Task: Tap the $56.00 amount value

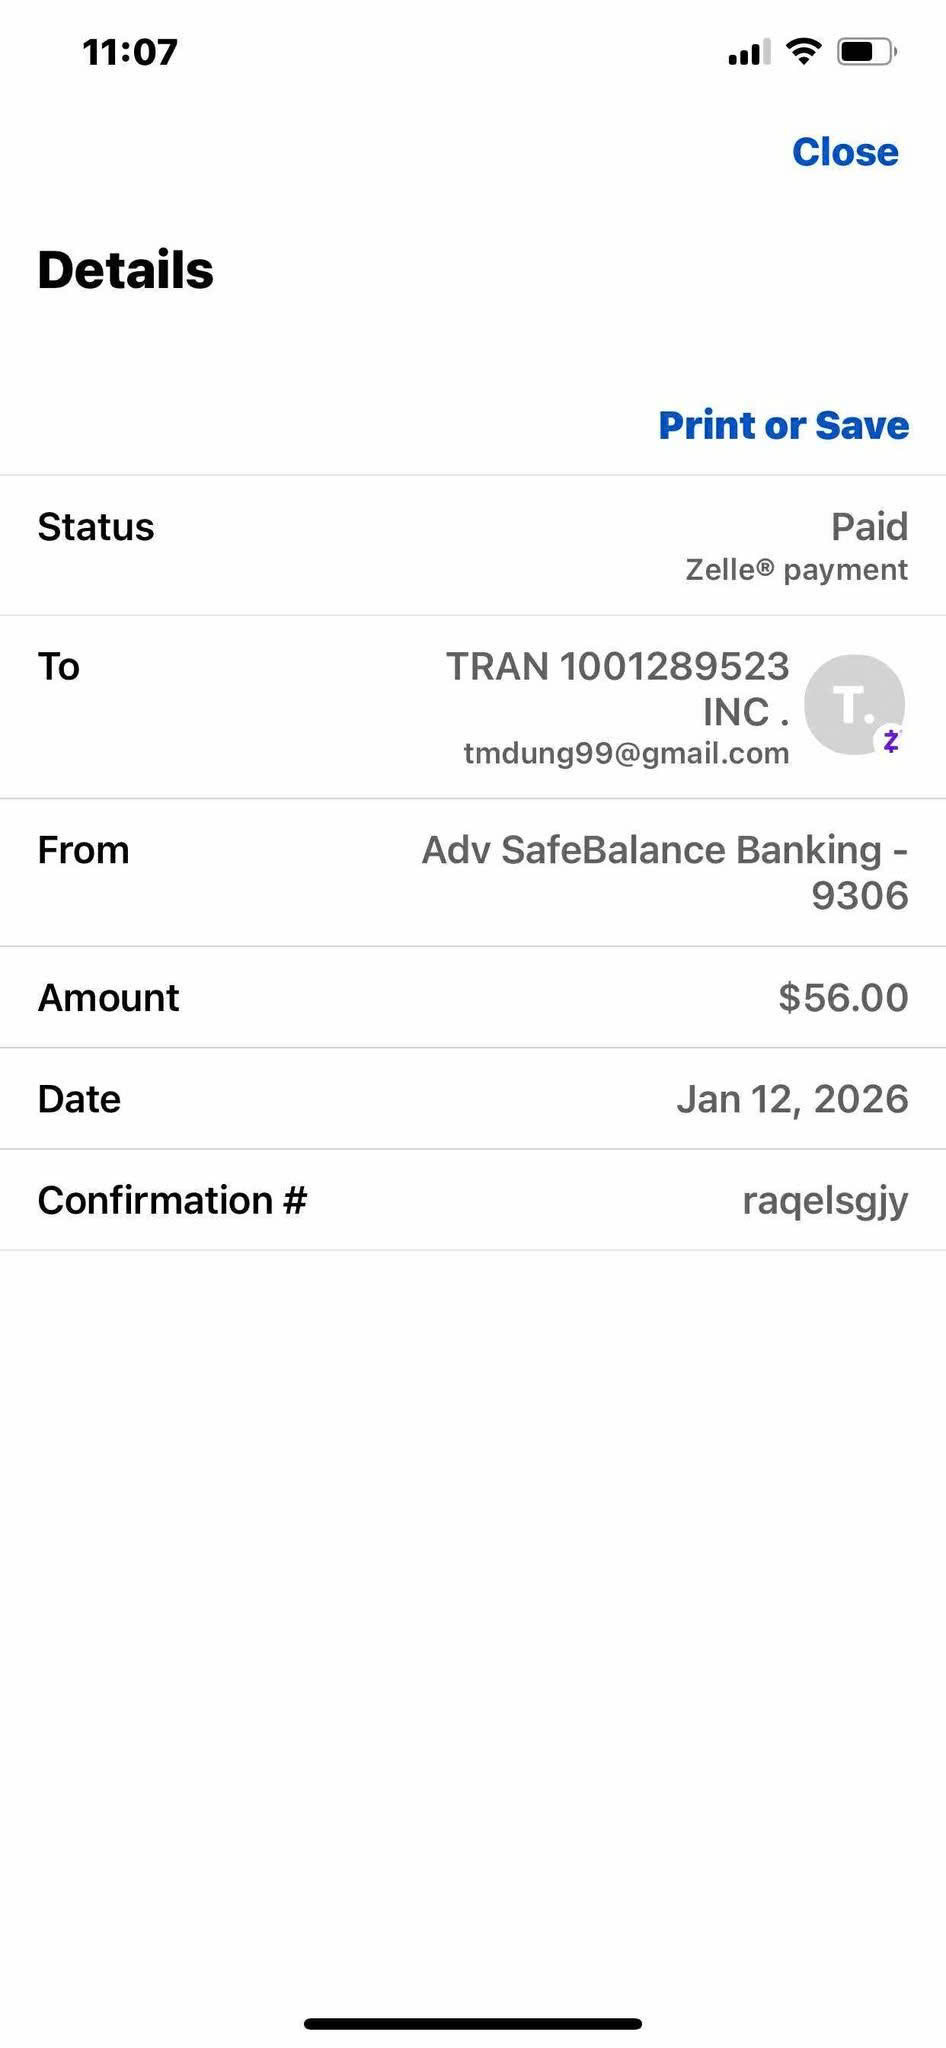Action: (843, 997)
